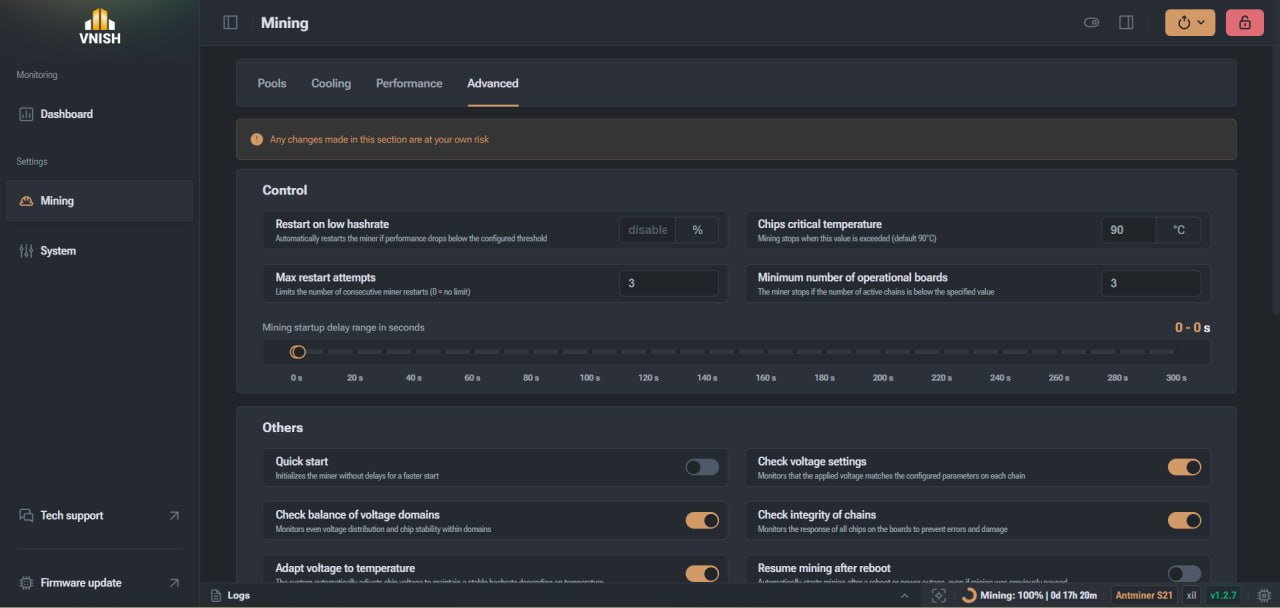The image size is (1280, 608).
Task: Toggle the top bar switch icon
Action: pos(1092,22)
